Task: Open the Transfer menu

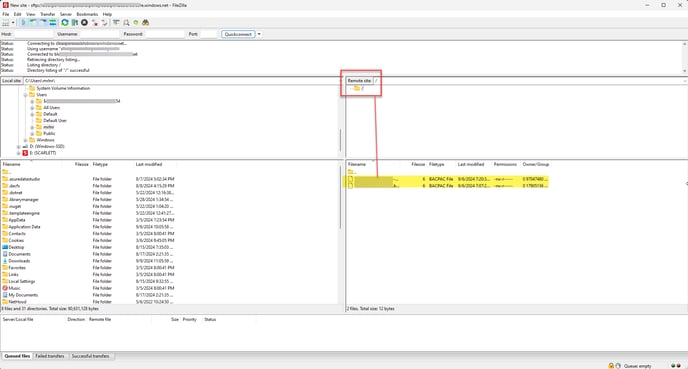Action: (x=47, y=14)
